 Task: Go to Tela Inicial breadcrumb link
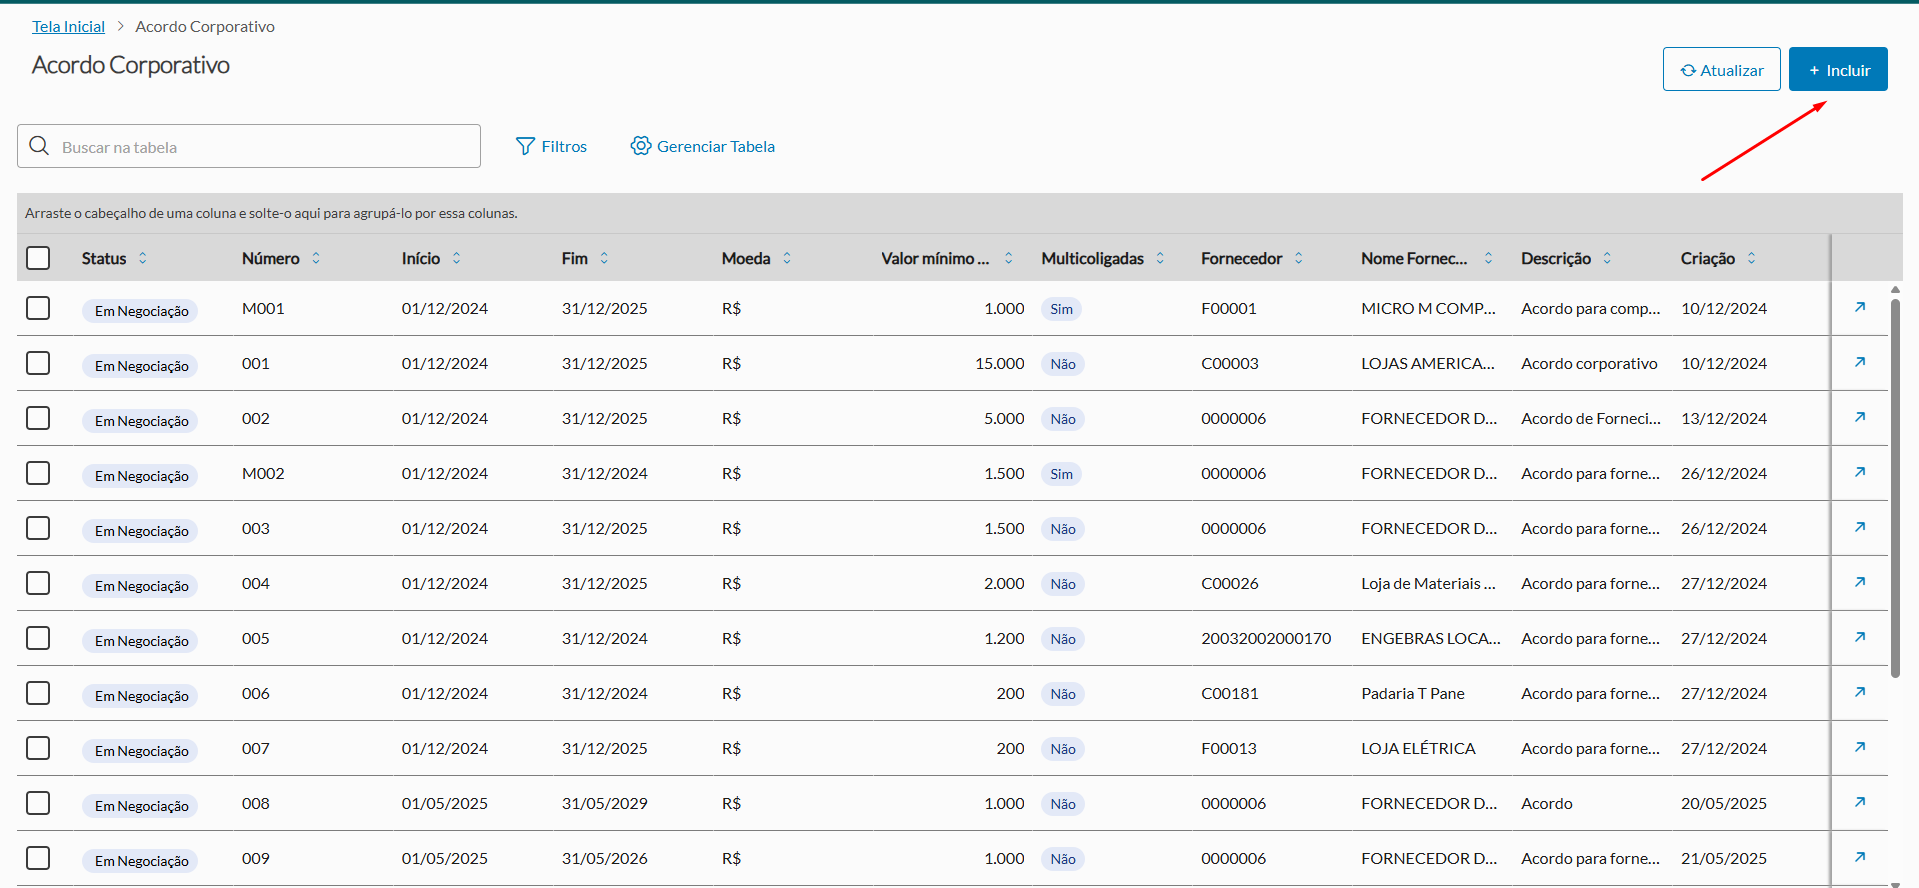68,27
